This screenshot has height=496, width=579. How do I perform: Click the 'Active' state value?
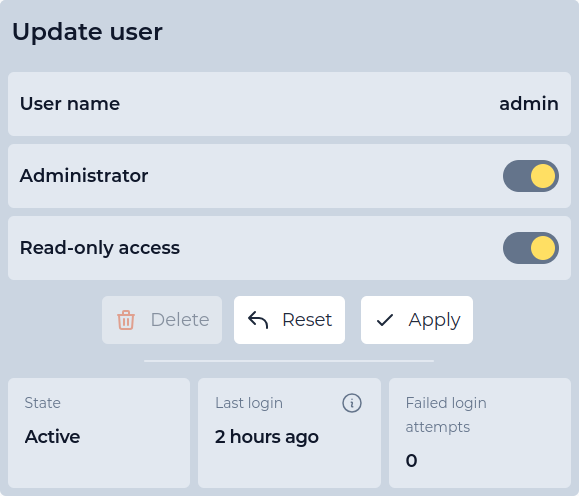(x=52, y=437)
